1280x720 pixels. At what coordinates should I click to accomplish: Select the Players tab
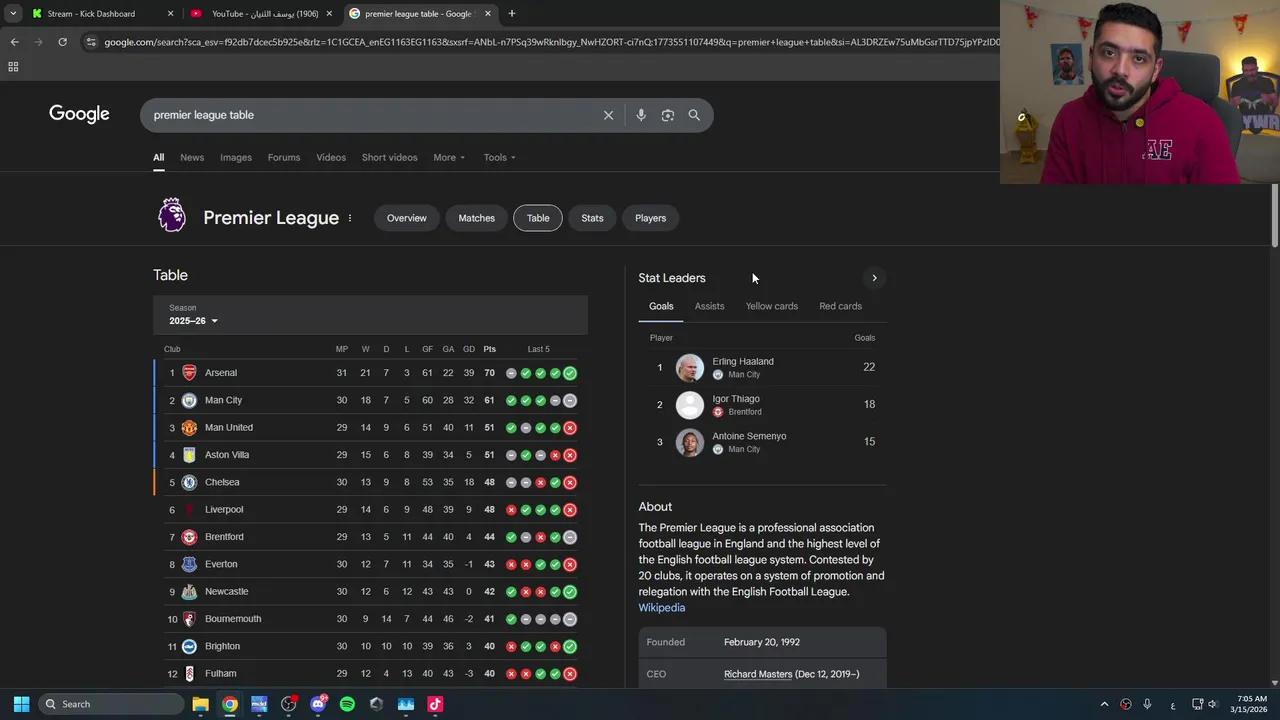[x=650, y=218]
